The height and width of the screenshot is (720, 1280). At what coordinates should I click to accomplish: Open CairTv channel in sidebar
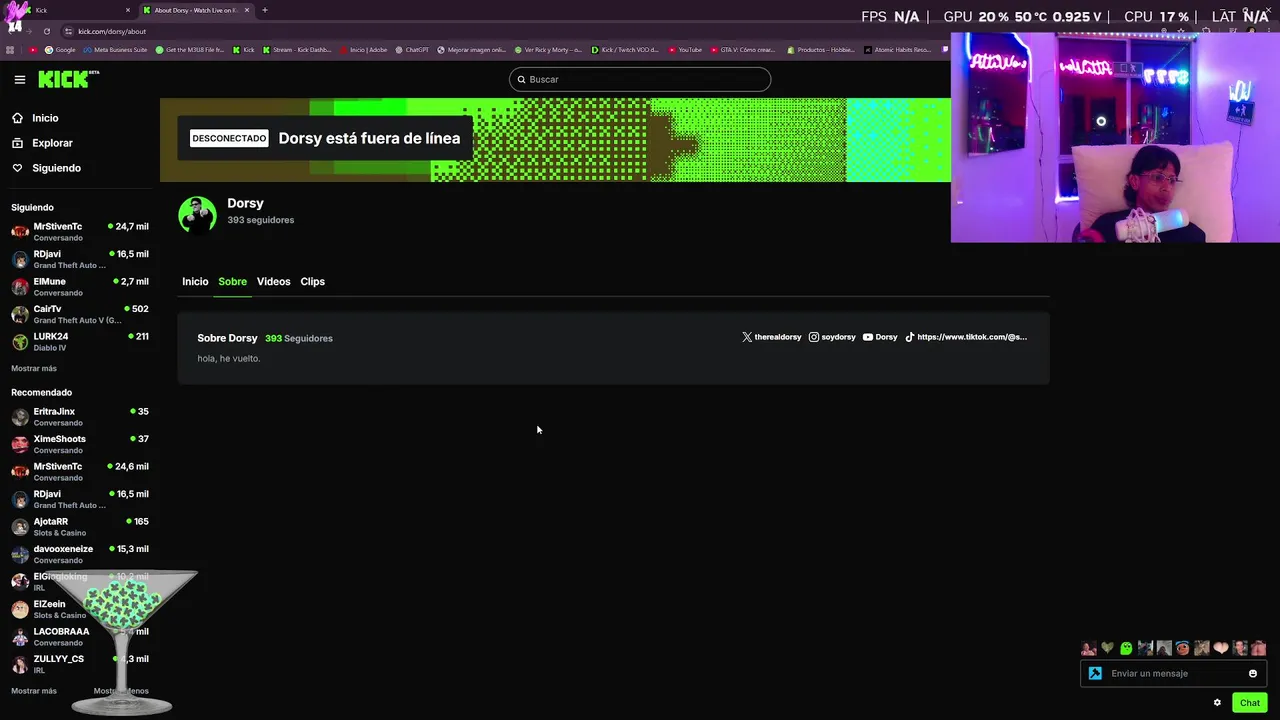pos(80,314)
